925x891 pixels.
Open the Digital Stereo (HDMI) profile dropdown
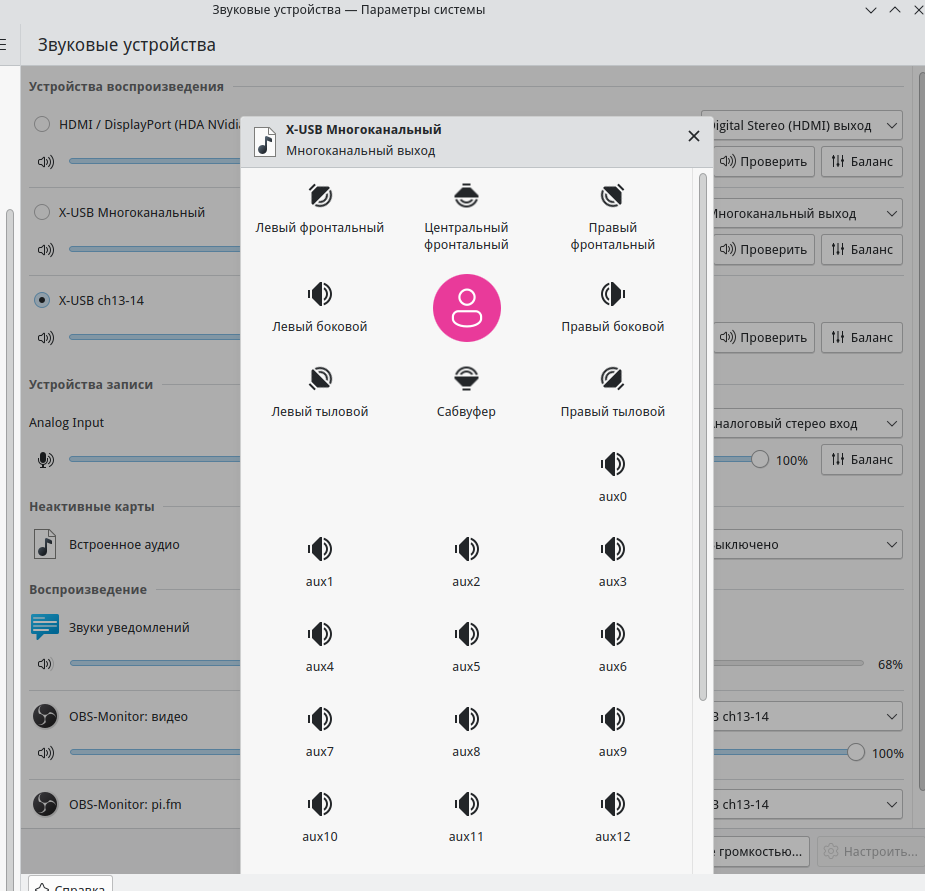click(804, 126)
